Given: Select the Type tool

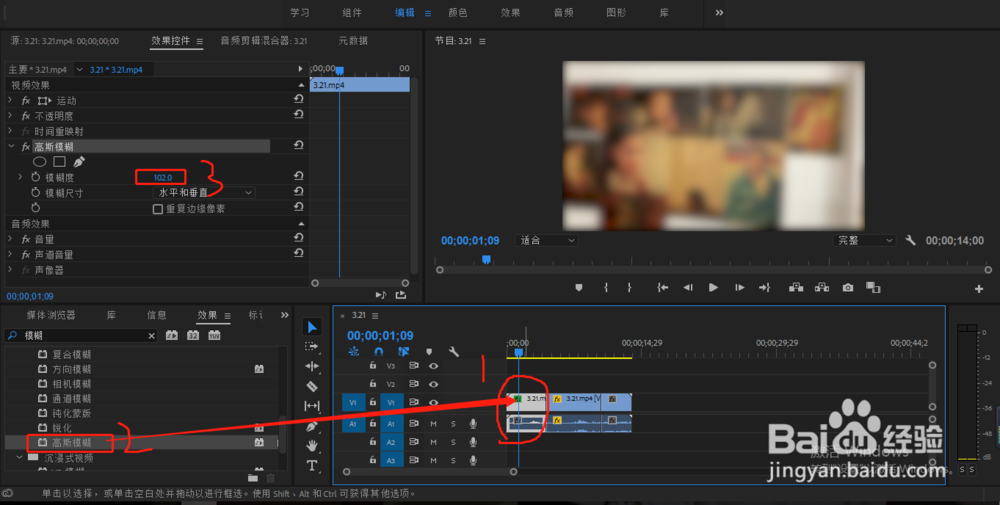Looking at the screenshot, I should (x=312, y=465).
